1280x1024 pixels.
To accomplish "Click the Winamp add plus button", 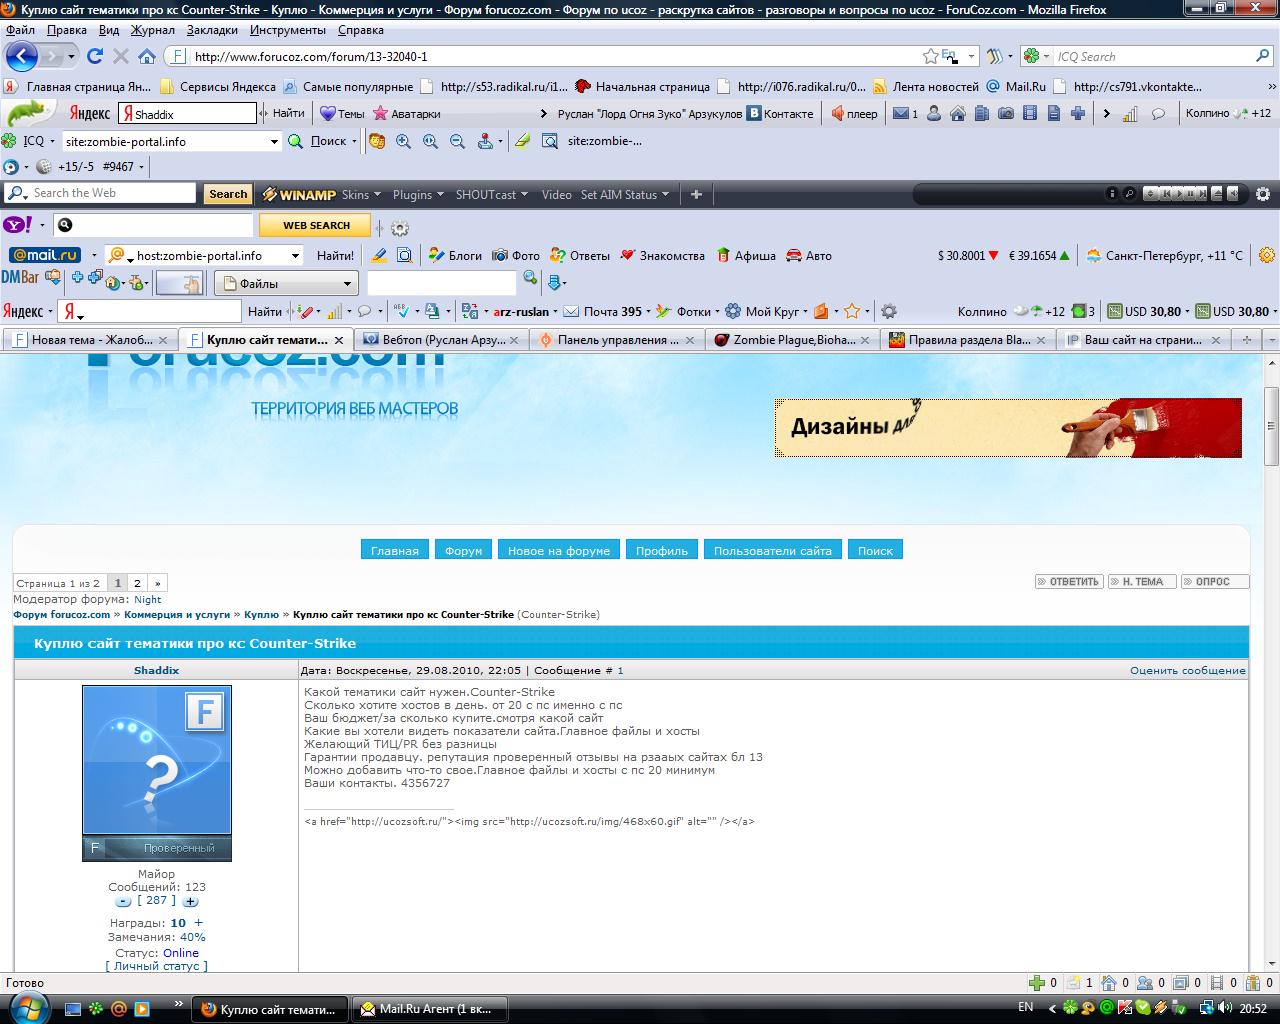I will (x=697, y=194).
